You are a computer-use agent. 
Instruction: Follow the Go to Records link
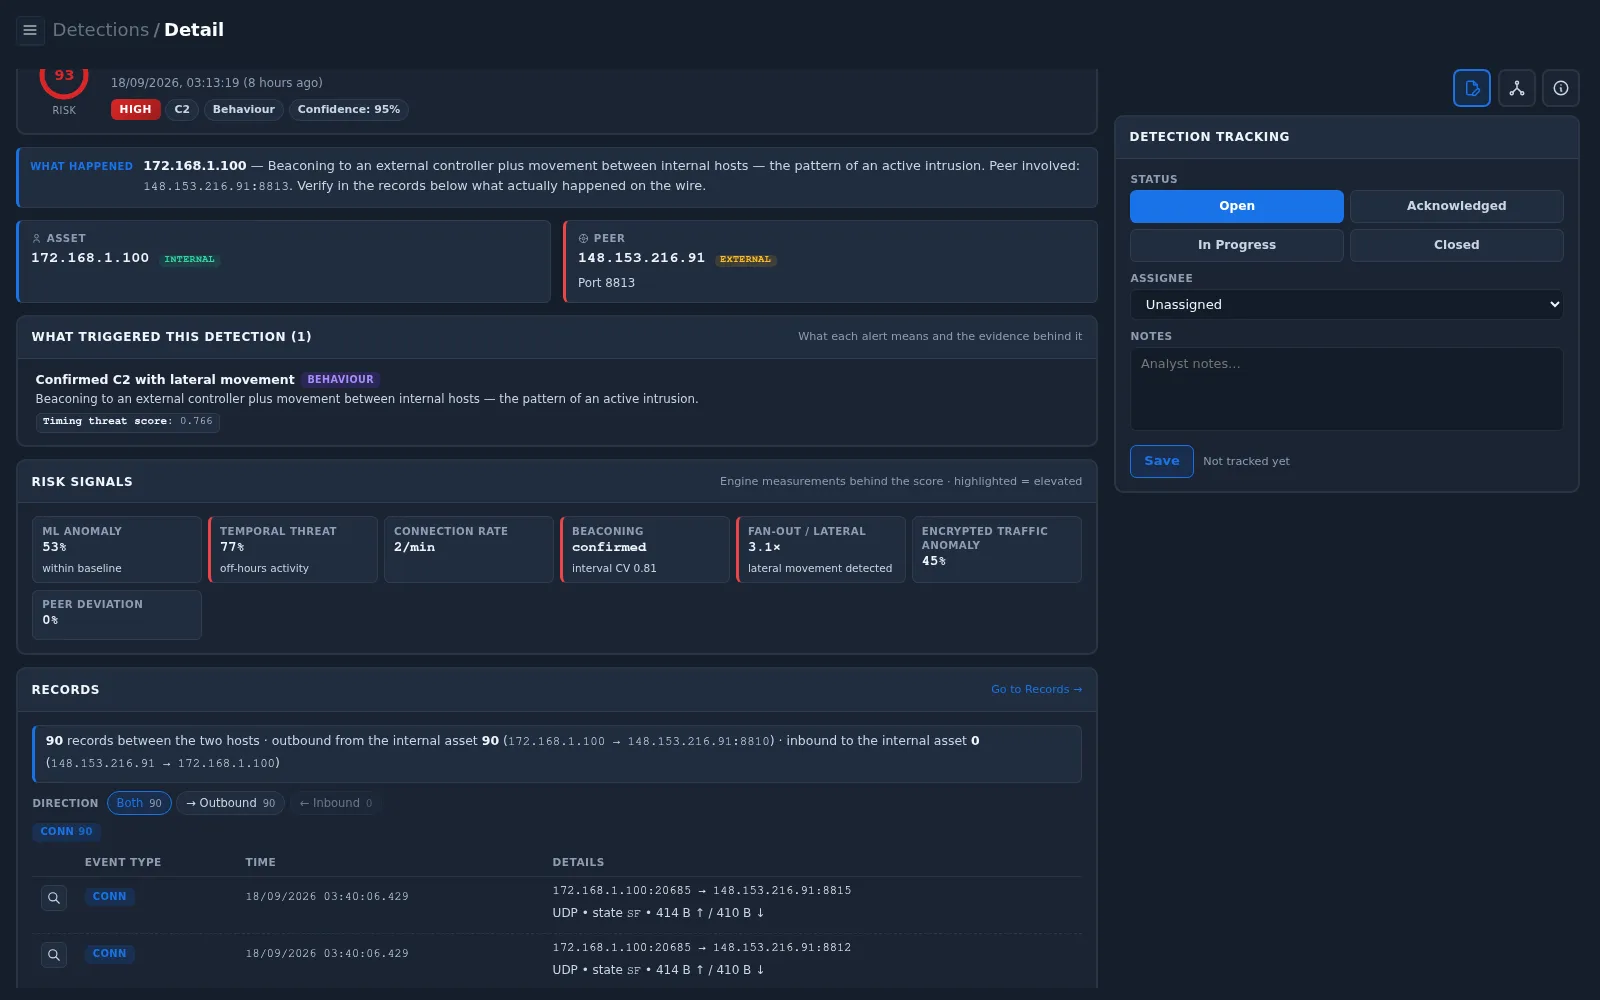pos(1036,689)
